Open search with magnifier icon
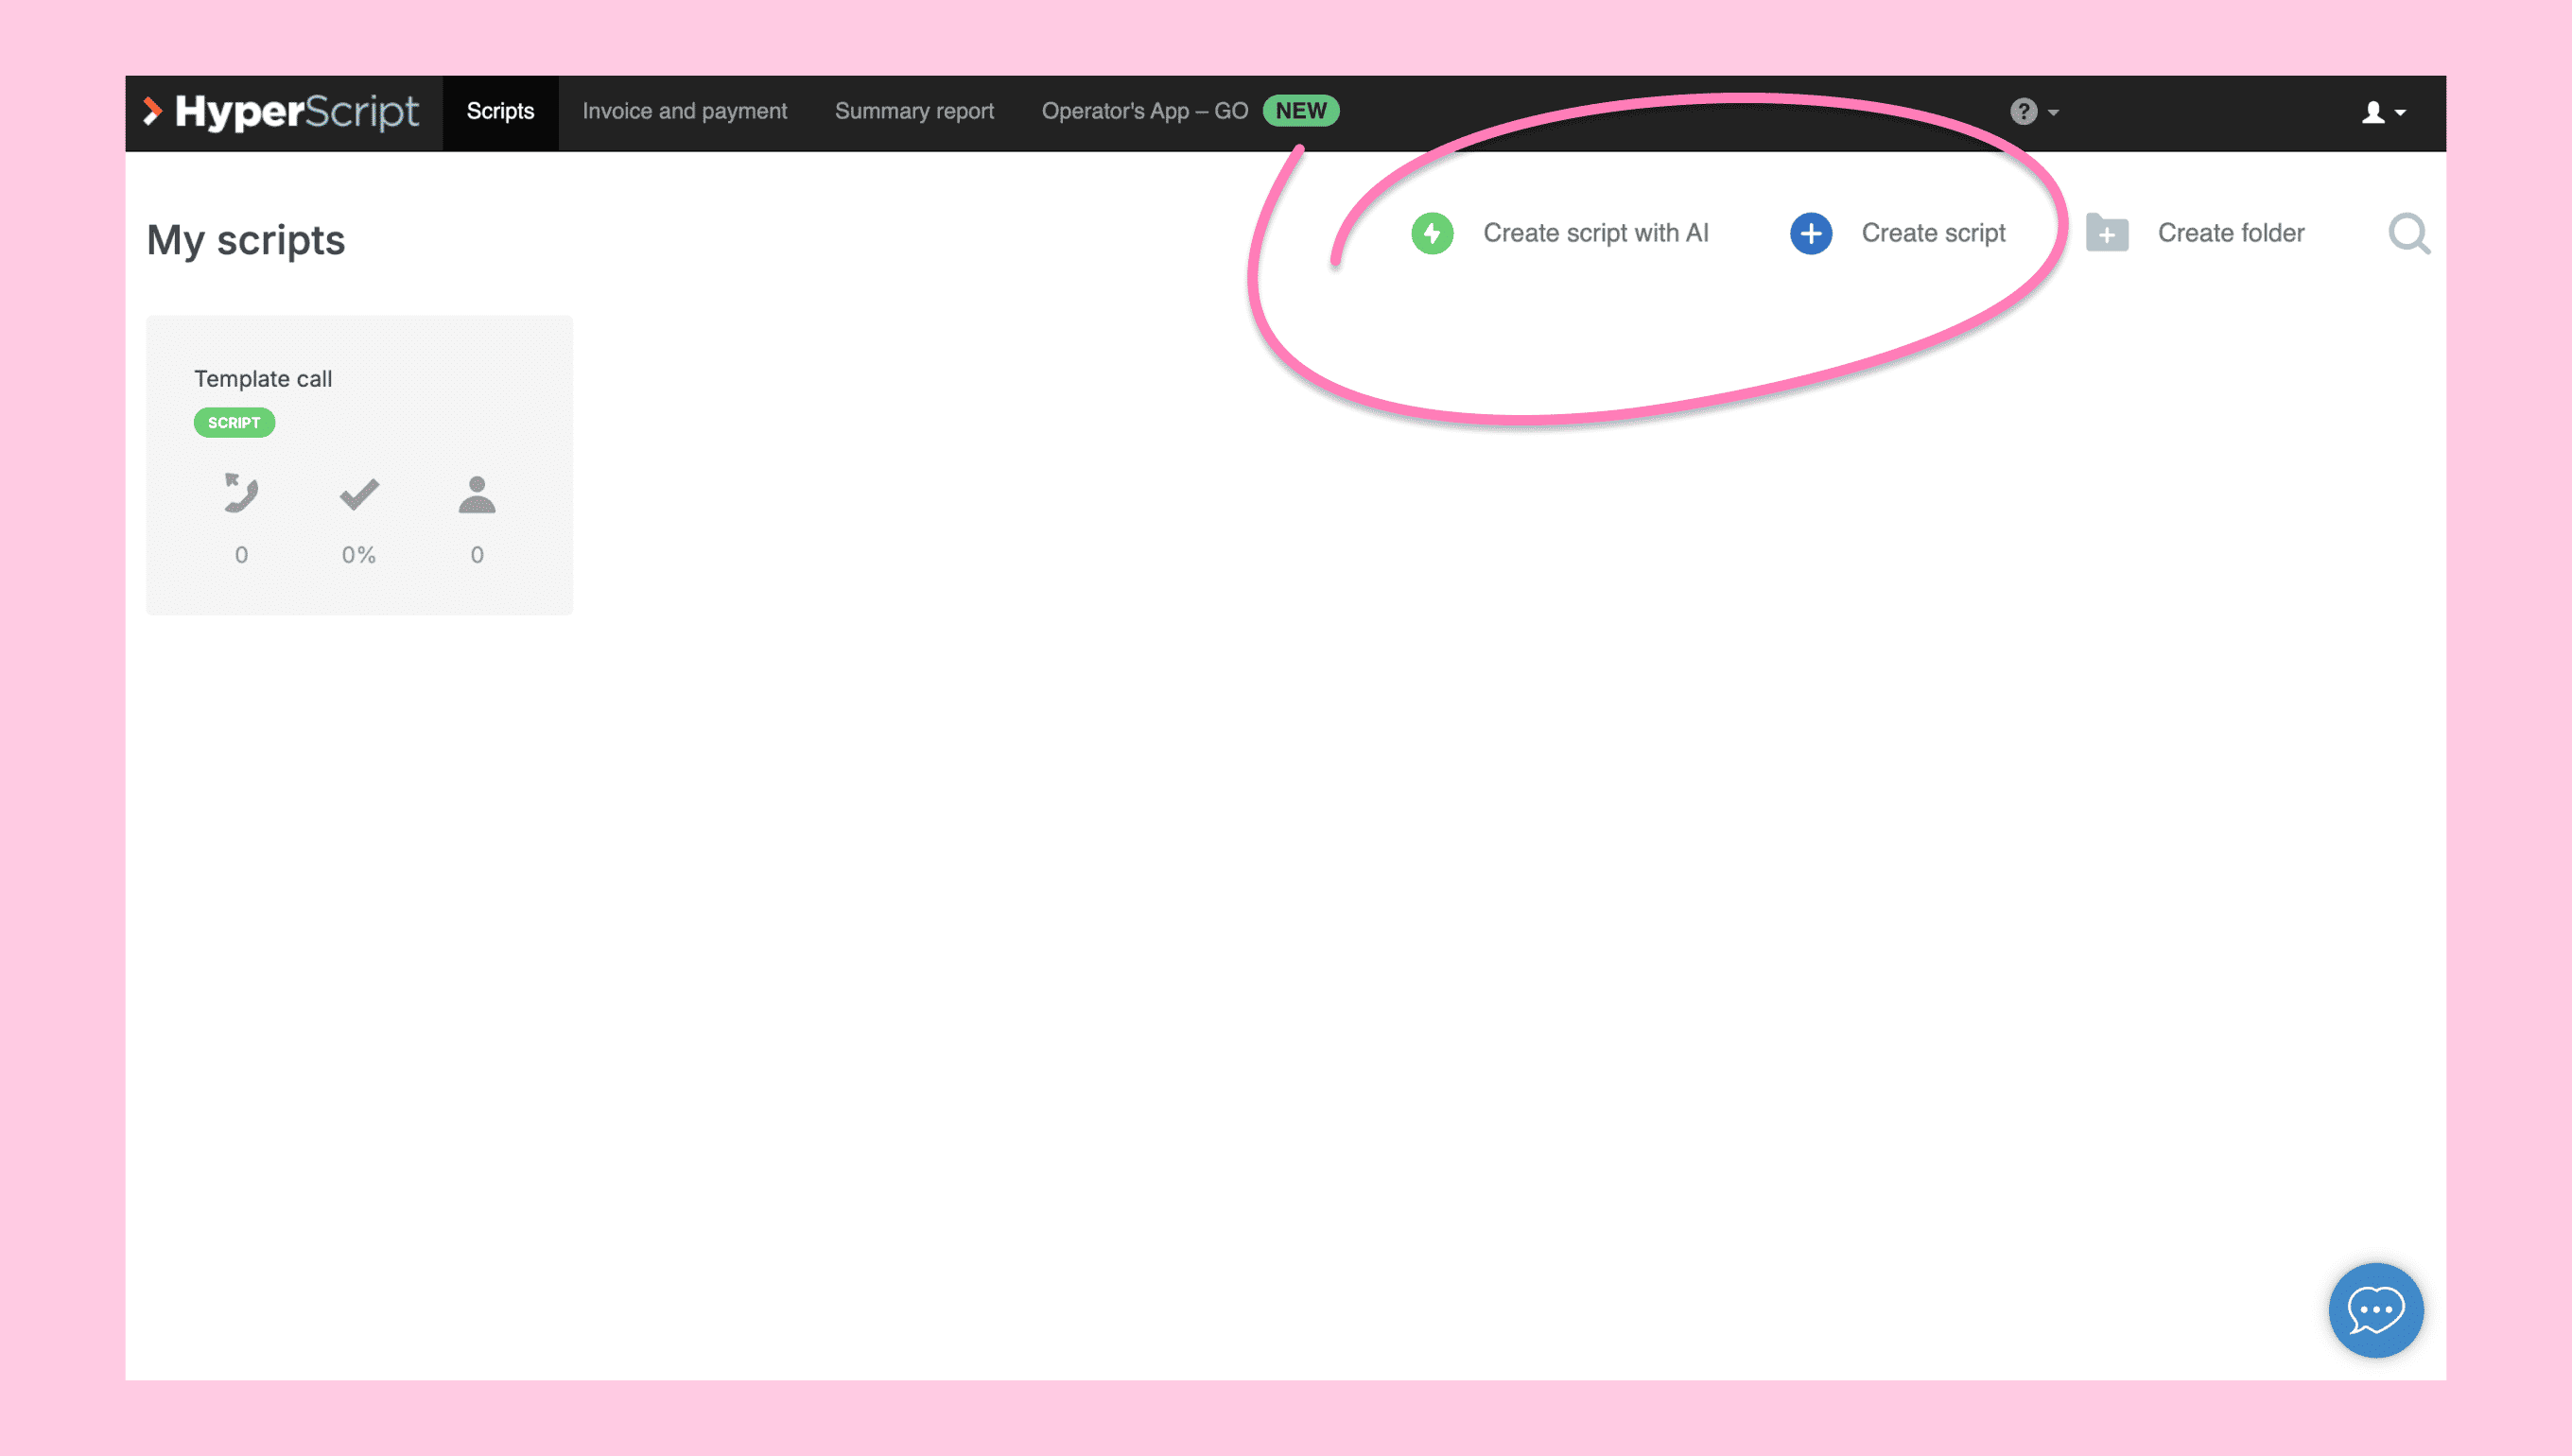This screenshot has height=1456, width=2572. 2409,234
